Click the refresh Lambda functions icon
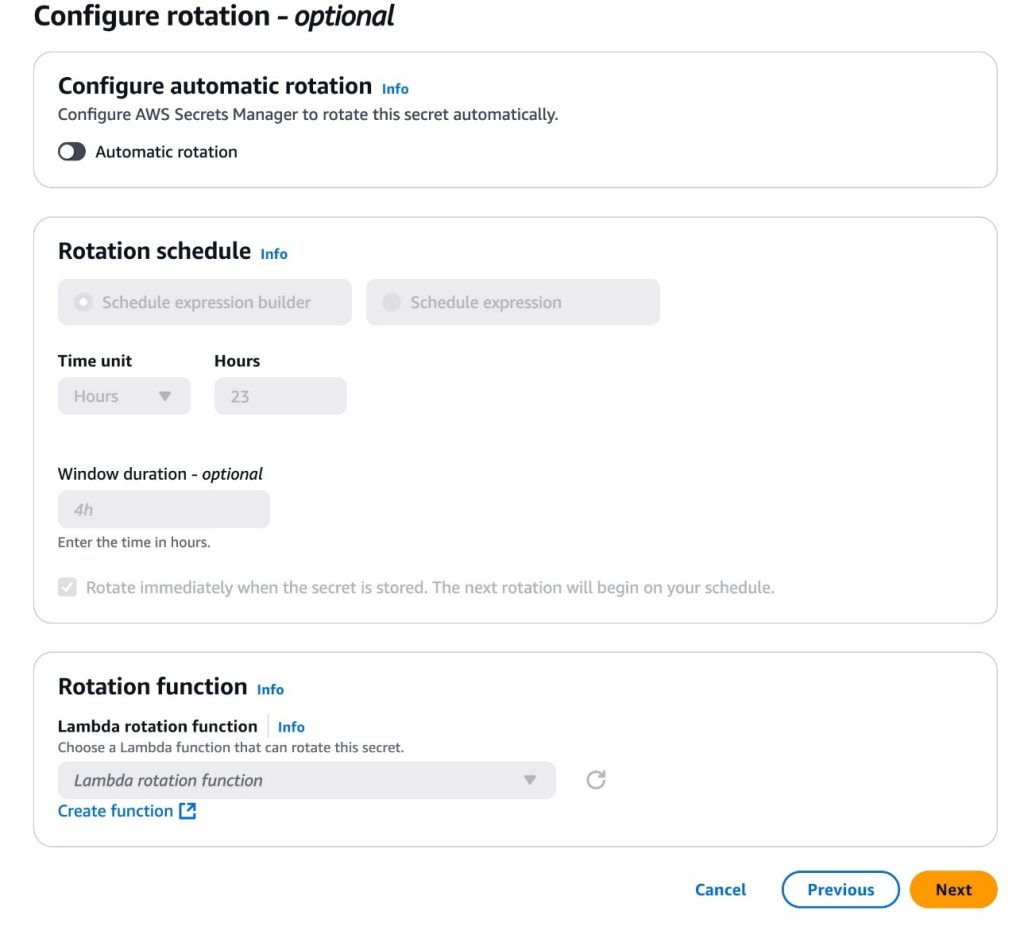This screenshot has height=942, width=1024. pyautogui.click(x=596, y=779)
